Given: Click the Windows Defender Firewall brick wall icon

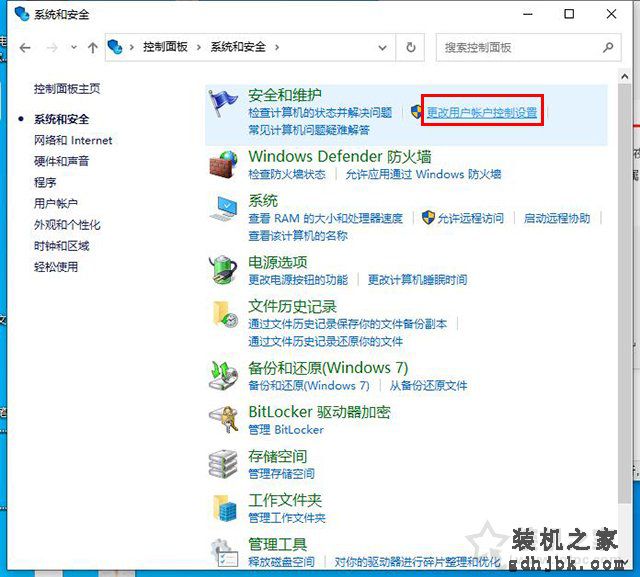Looking at the screenshot, I should coord(223,164).
